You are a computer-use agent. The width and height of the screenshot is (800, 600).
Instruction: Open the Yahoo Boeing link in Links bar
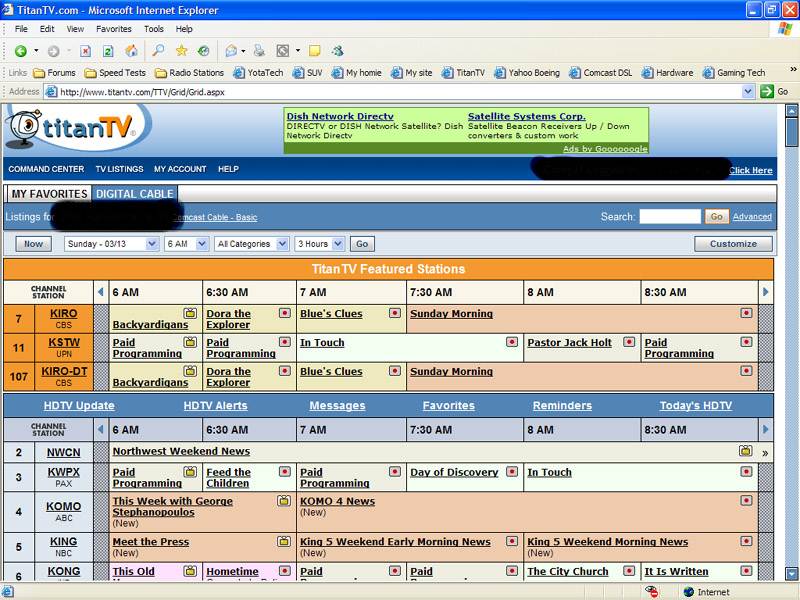click(527, 73)
